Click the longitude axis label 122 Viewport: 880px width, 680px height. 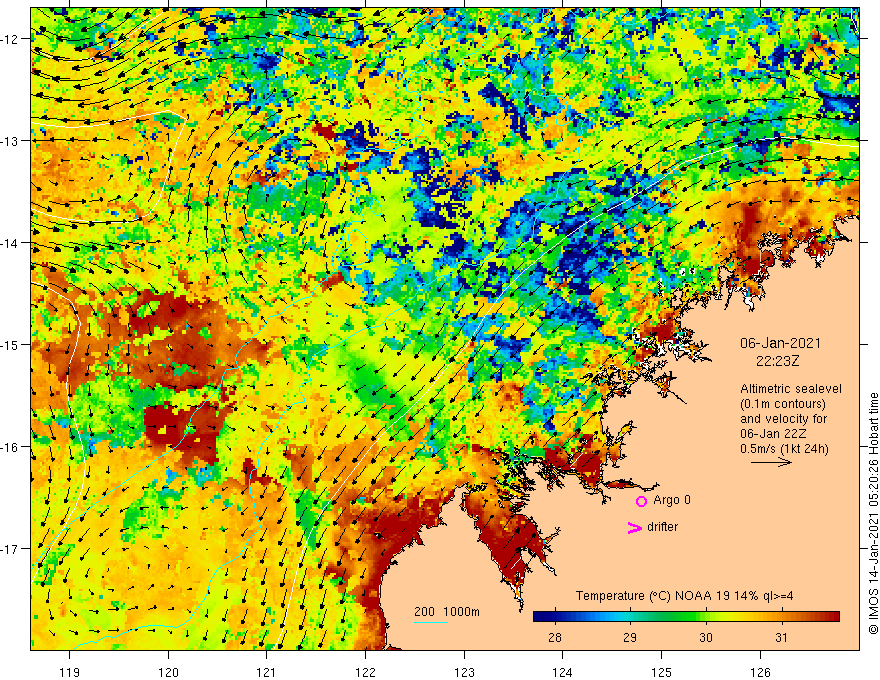[x=365, y=672]
